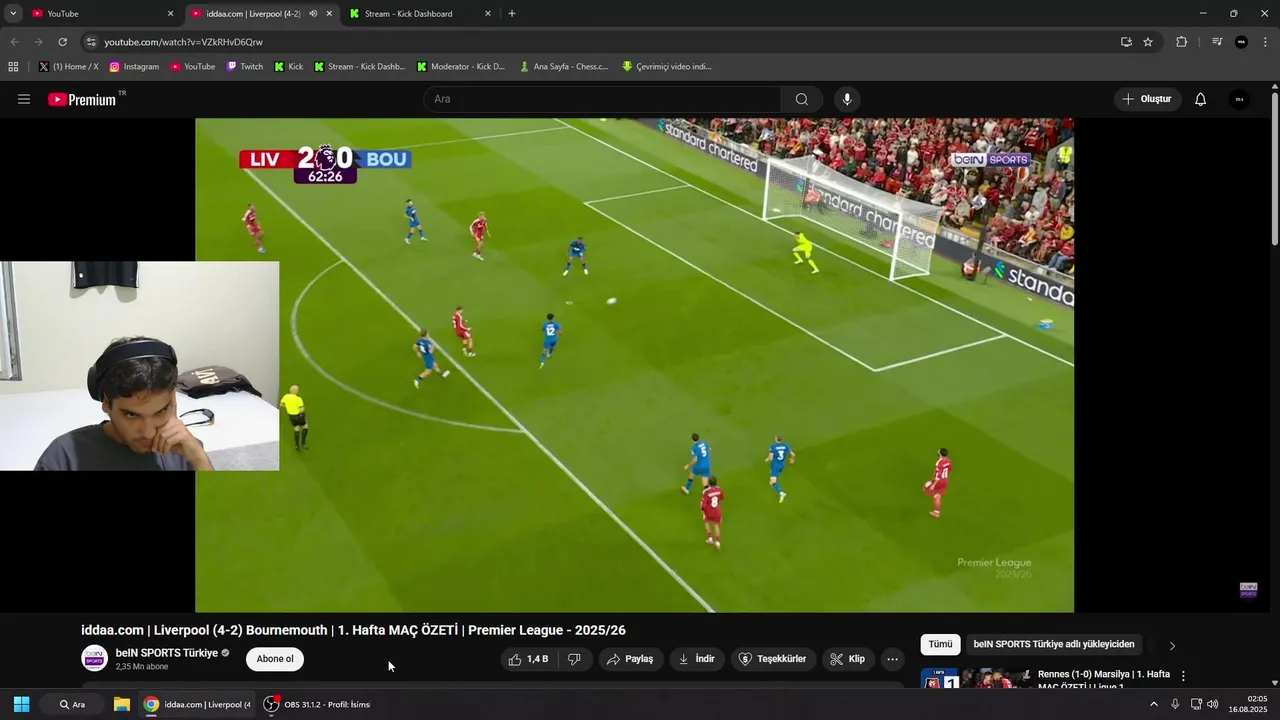This screenshot has height=720, width=1280.
Task: Open the Home / X bookmark
Action: click(x=68, y=67)
